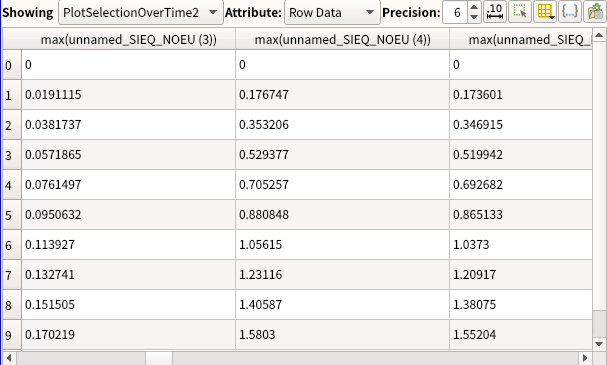This screenshot has width=607, height=365.
Task: Select cell 0.880848
Action: 342,215
